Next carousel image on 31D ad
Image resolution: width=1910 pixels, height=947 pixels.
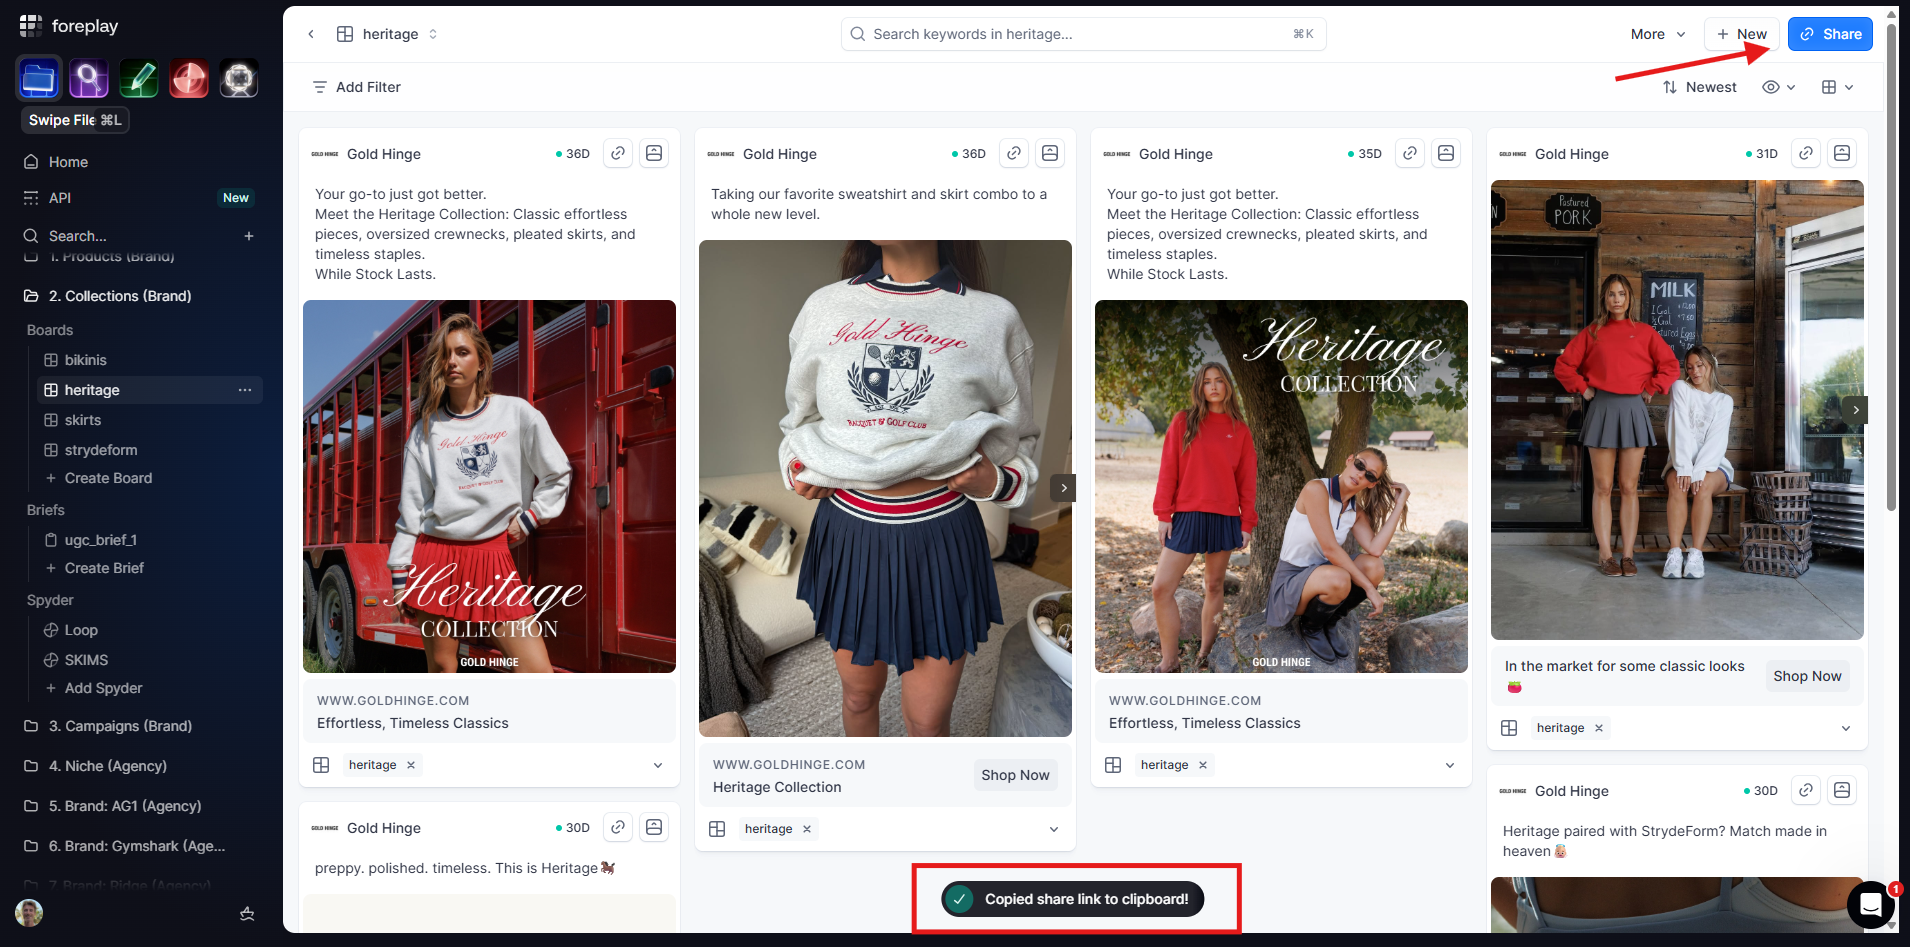tap(1856, 410)
